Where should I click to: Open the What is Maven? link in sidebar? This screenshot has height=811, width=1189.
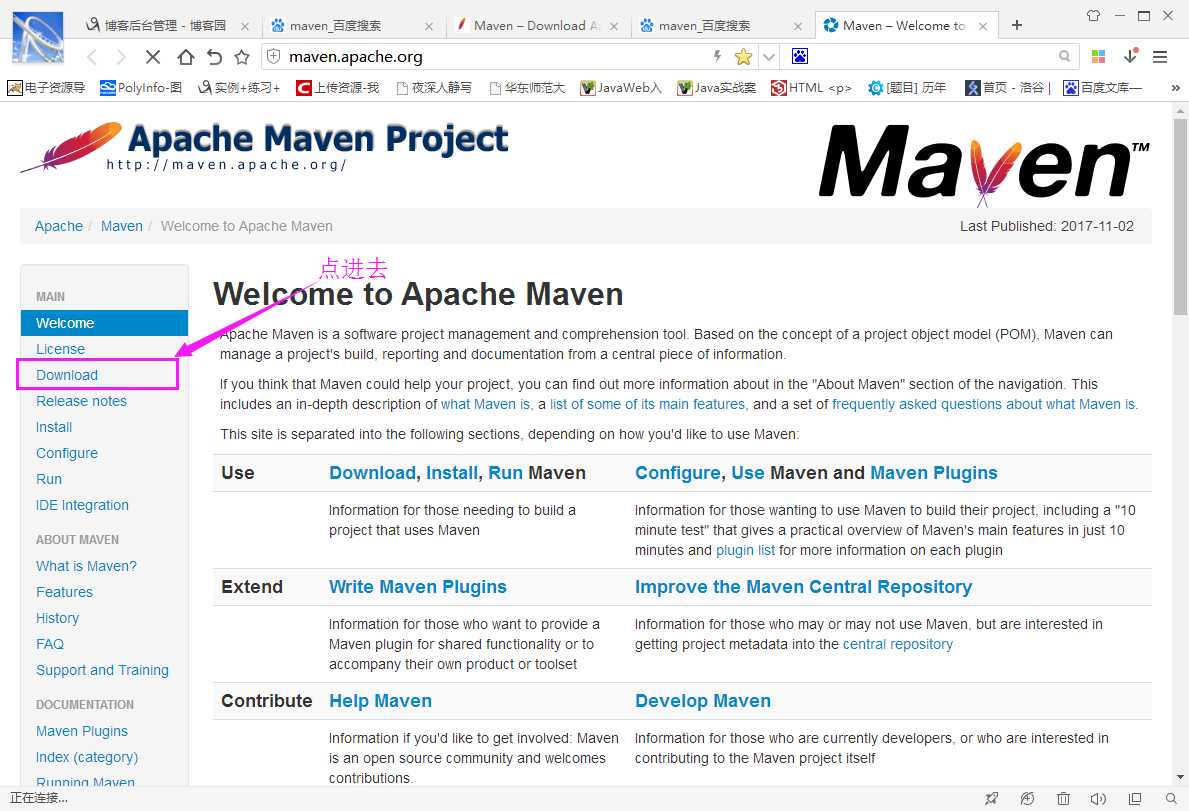tap(86, 566)
